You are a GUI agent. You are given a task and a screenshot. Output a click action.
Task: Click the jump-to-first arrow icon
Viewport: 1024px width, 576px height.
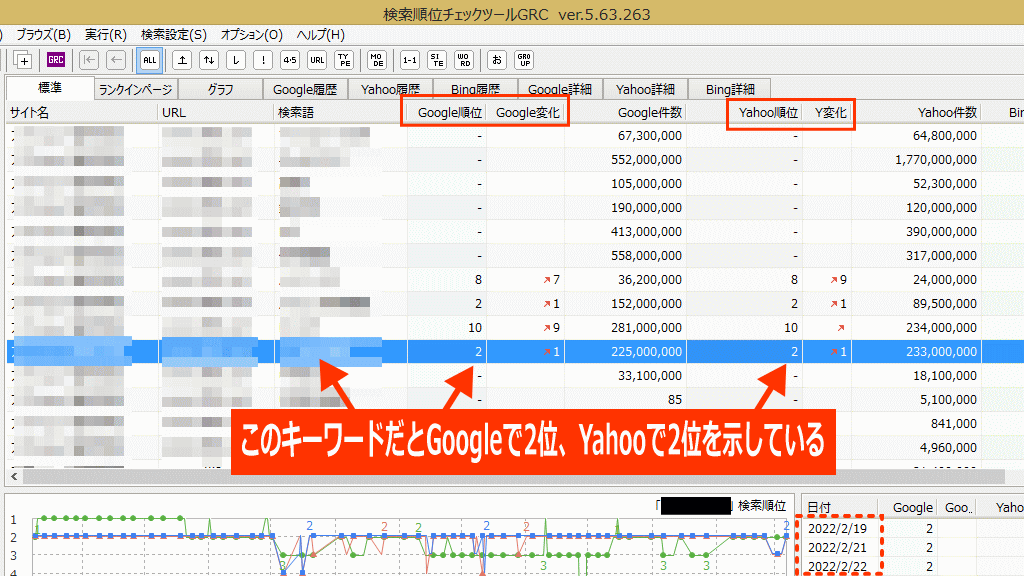(x=89, y=60)
